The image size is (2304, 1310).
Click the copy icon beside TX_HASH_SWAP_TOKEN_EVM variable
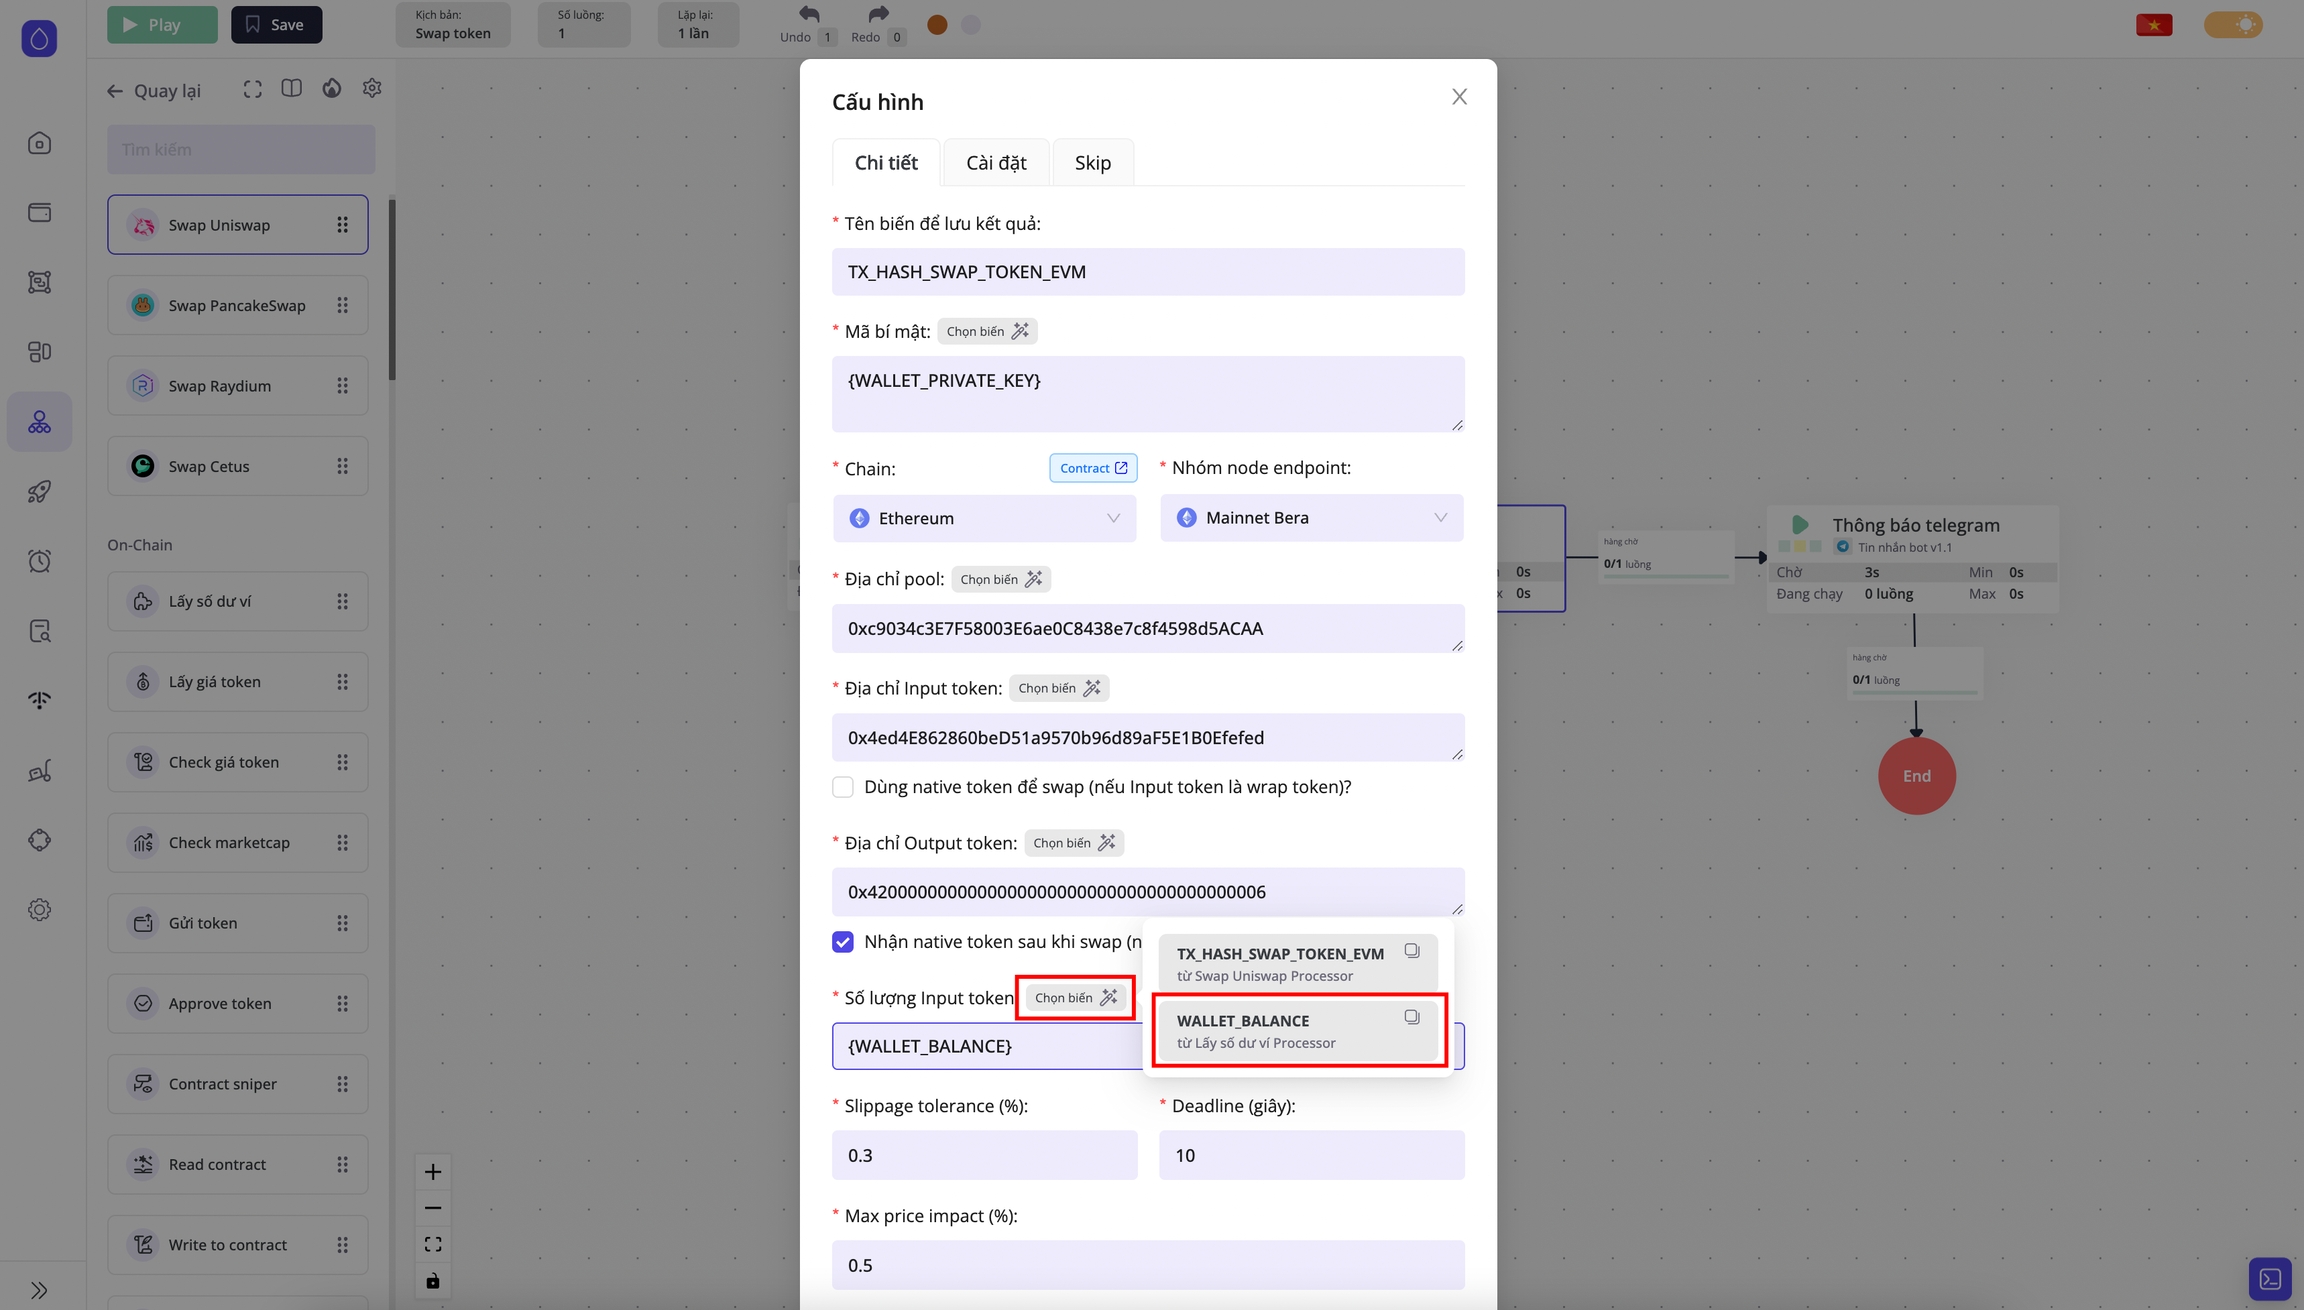pyautogui.click(x=1411, y=951)
